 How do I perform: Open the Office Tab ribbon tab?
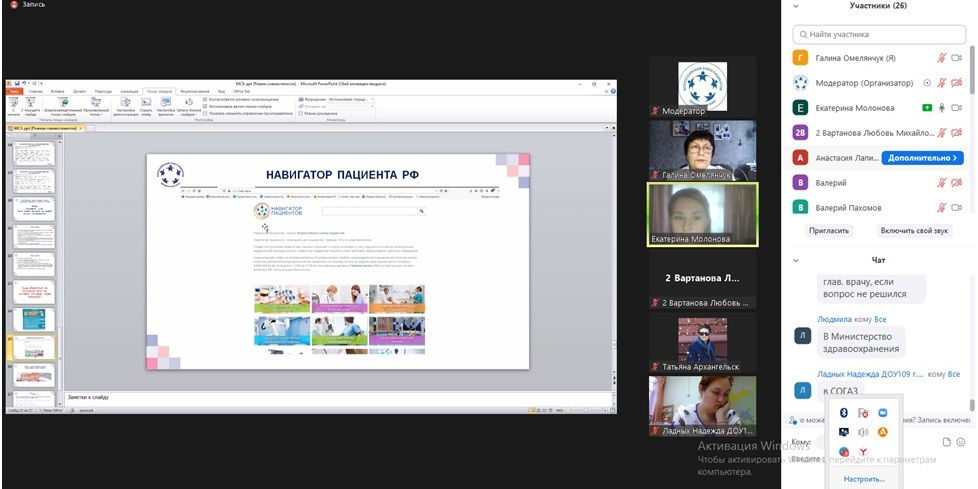coord(241,91)
